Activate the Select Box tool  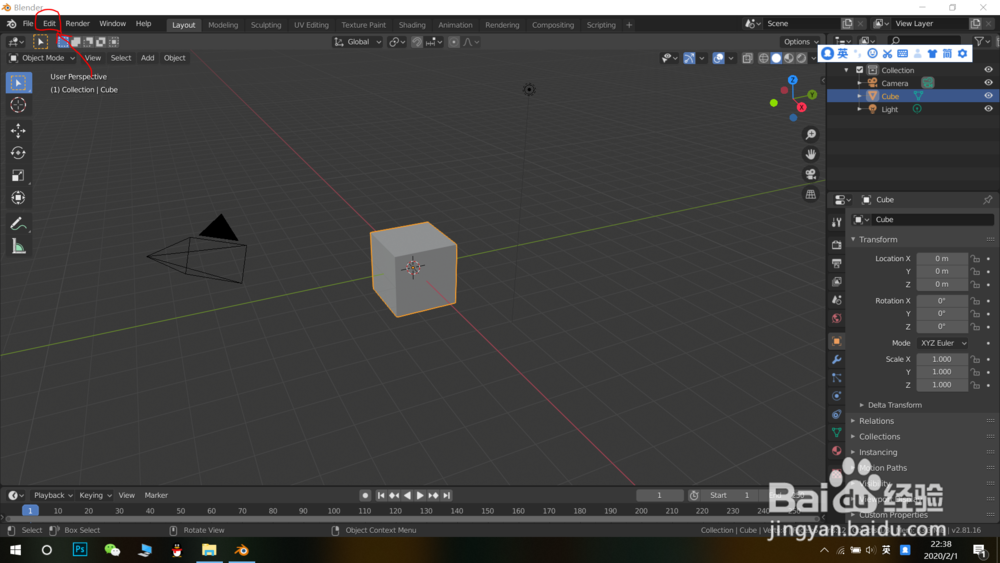click(18, 82)
